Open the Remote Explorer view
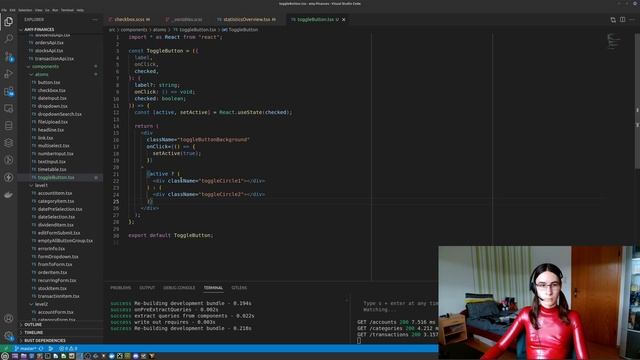Screen dimensions: 640x360 (9, 109)
